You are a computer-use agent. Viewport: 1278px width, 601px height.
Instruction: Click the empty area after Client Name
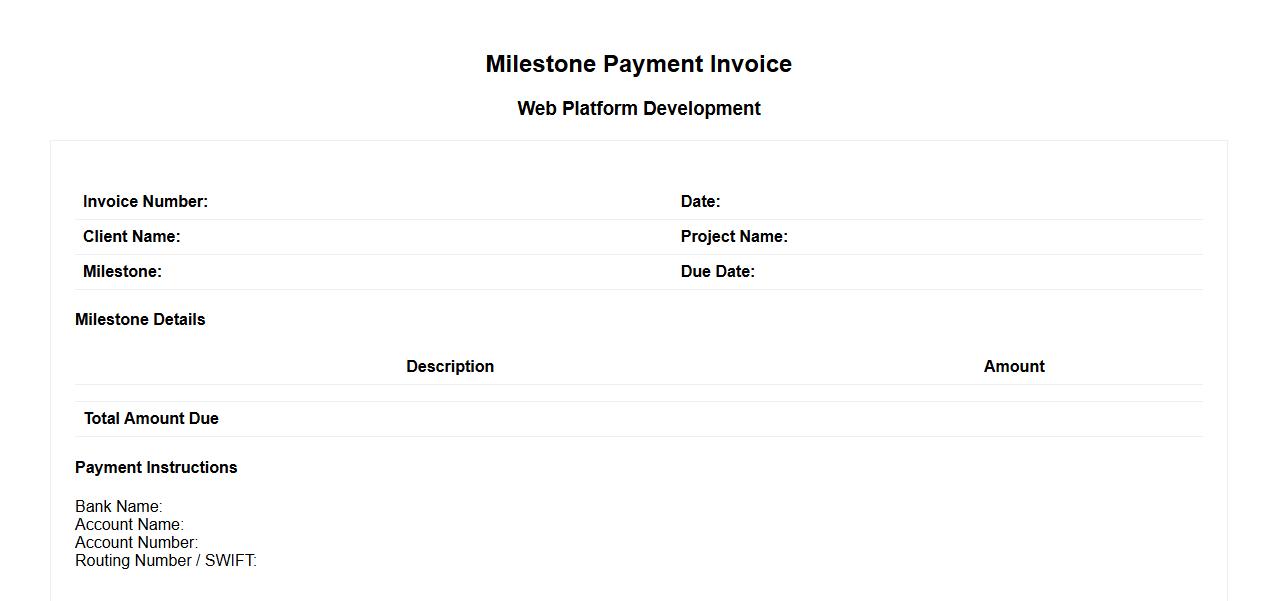point(420,237)
